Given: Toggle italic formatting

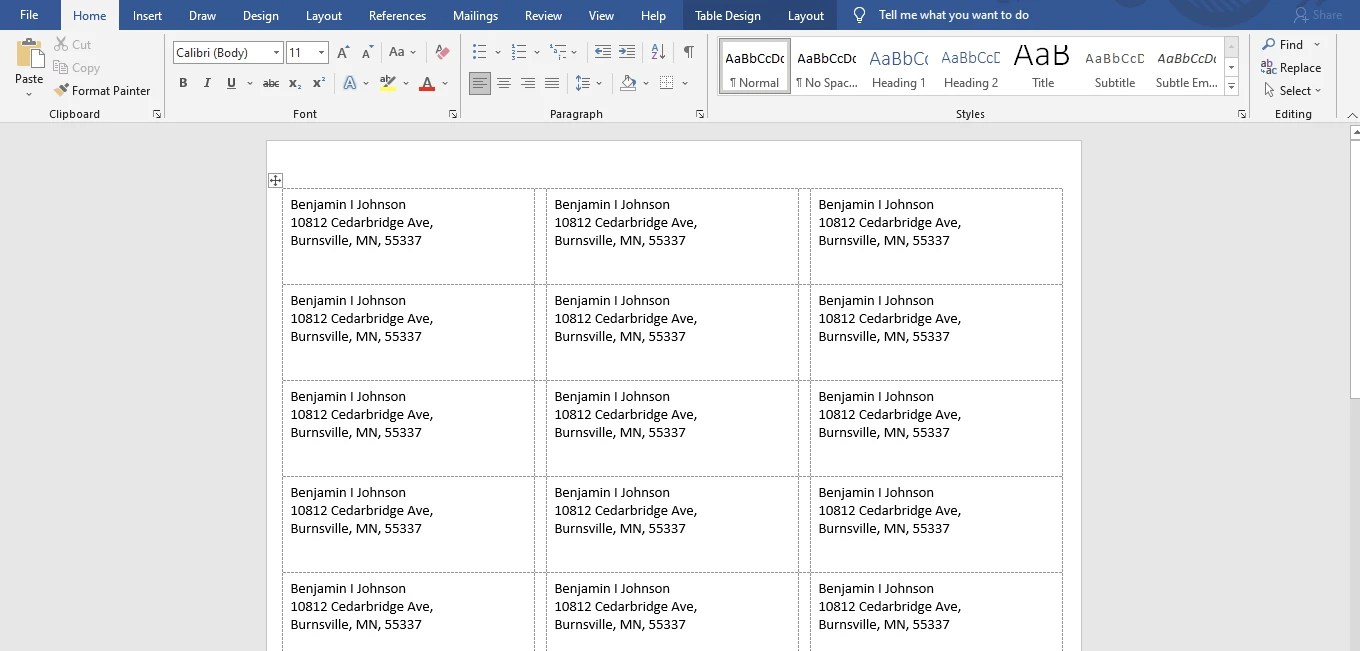Looking at the screenshot, I should coord(207,83).
